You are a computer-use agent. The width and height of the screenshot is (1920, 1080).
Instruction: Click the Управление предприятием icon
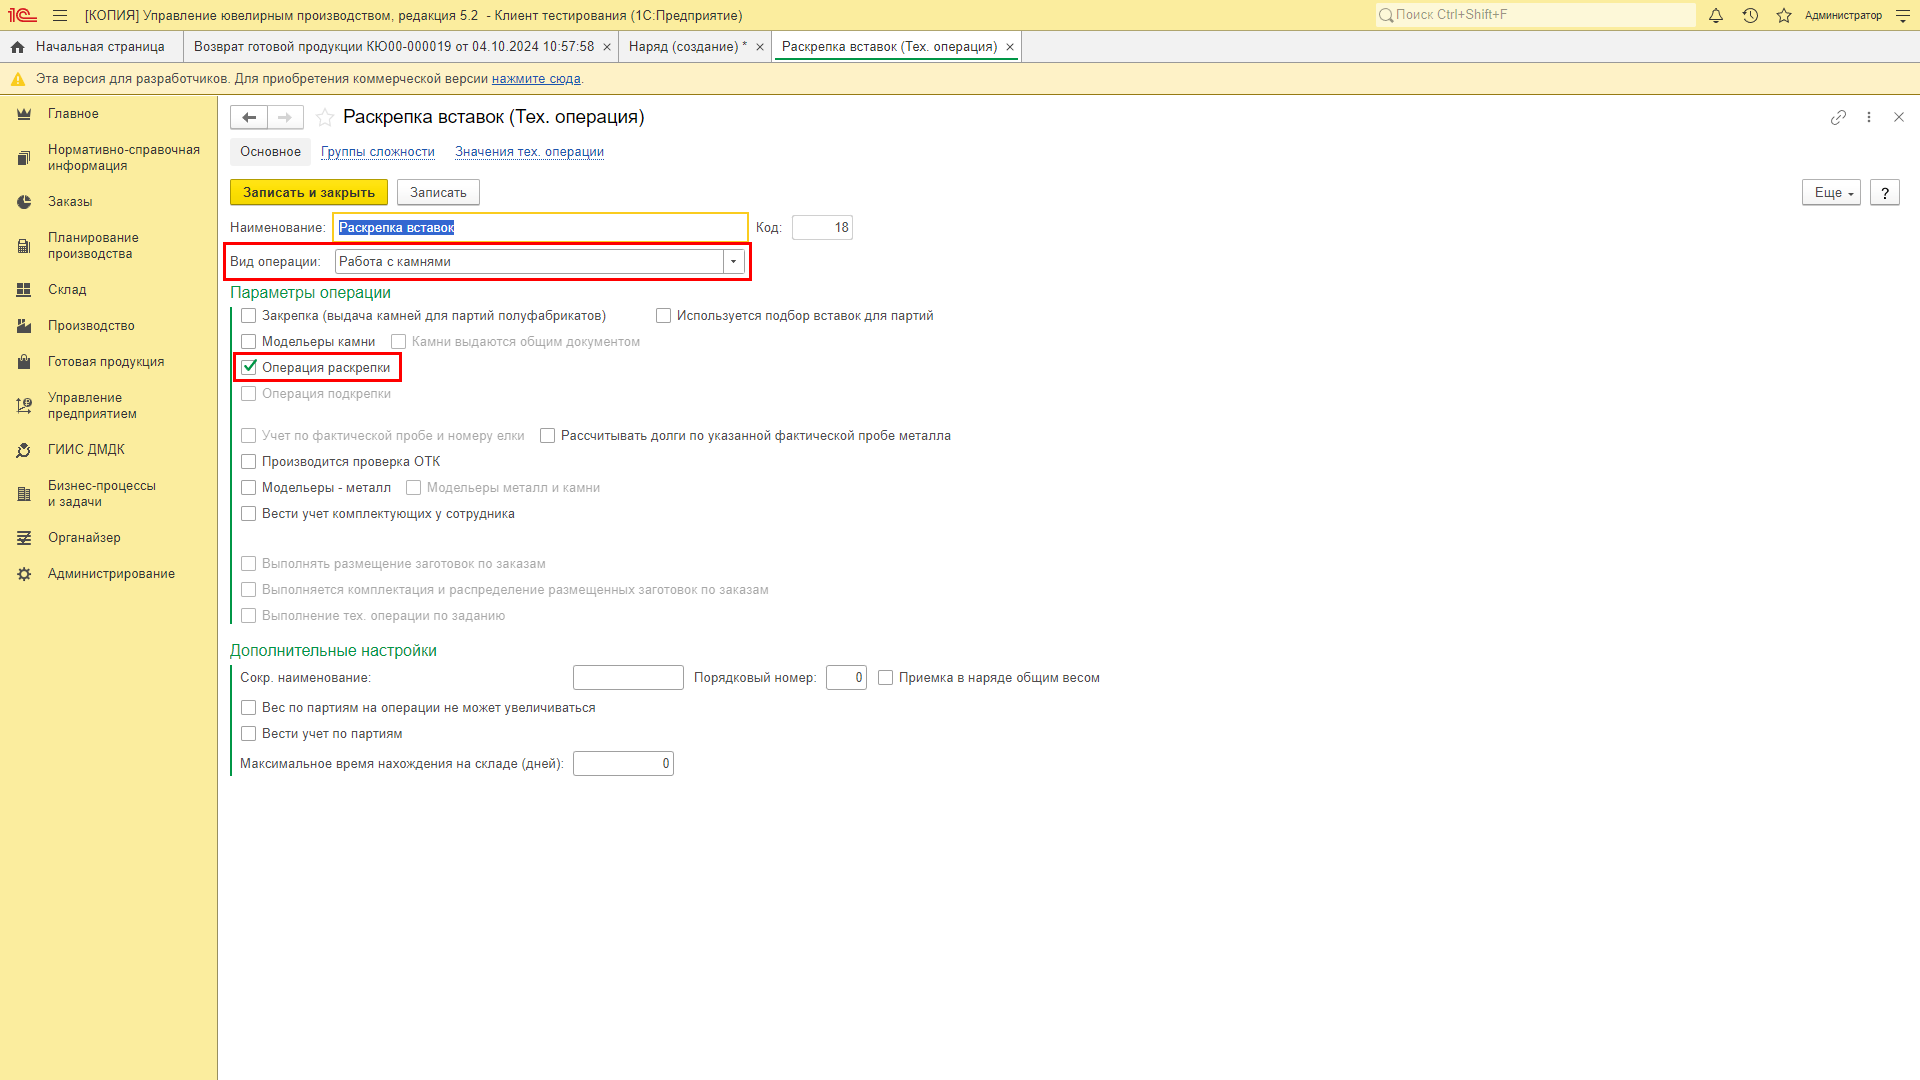24,406
